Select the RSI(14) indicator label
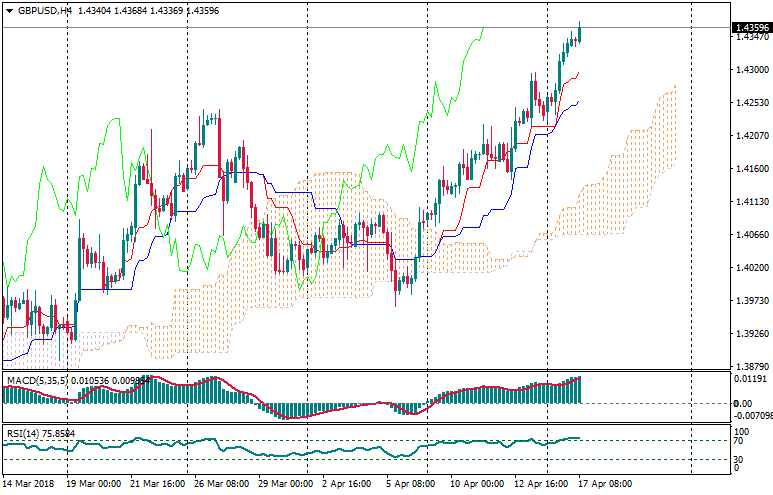This screenshot has width=773, height=495. [26, 433]
